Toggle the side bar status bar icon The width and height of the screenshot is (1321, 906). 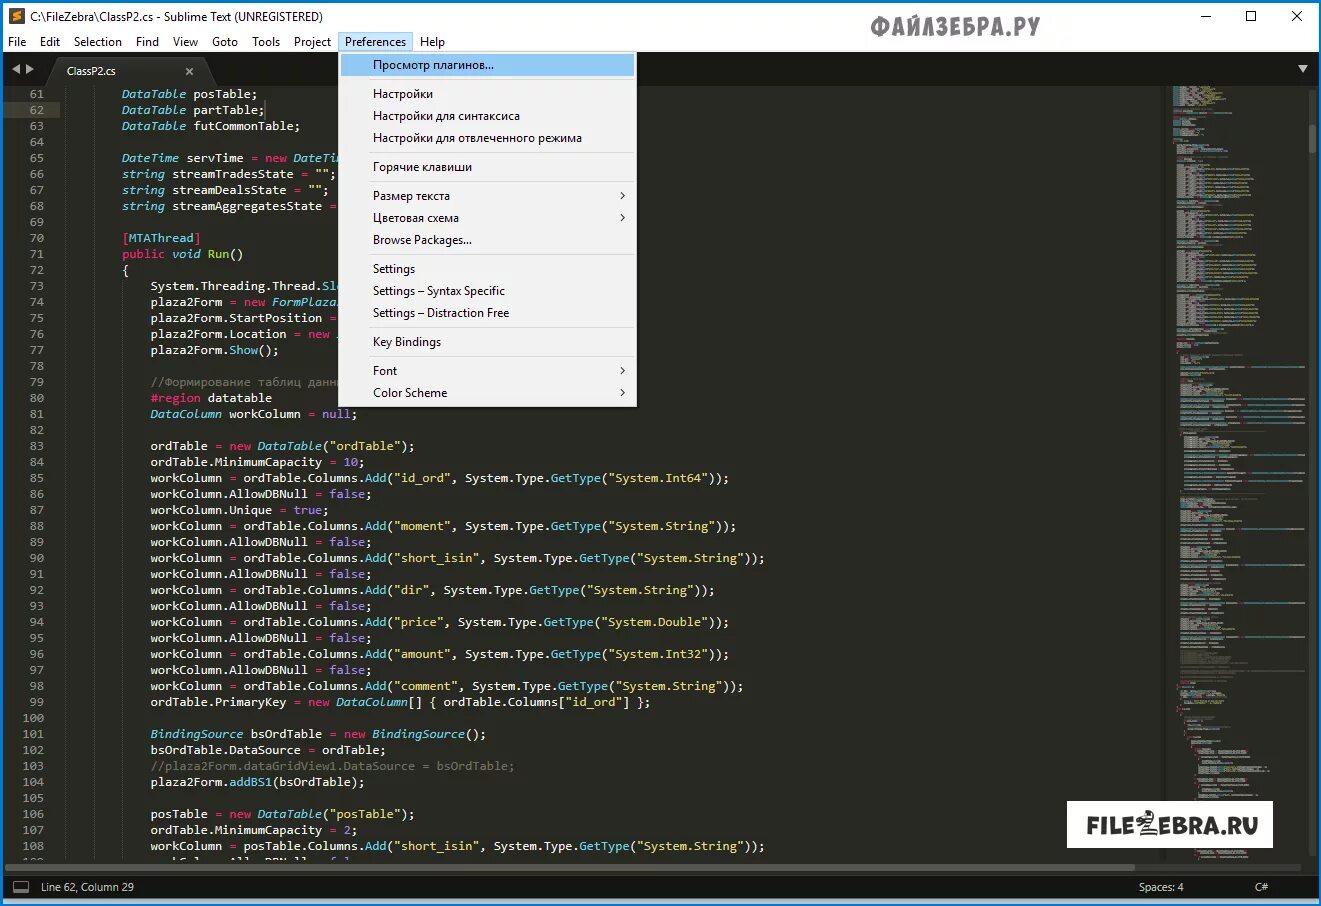[20, 887]
